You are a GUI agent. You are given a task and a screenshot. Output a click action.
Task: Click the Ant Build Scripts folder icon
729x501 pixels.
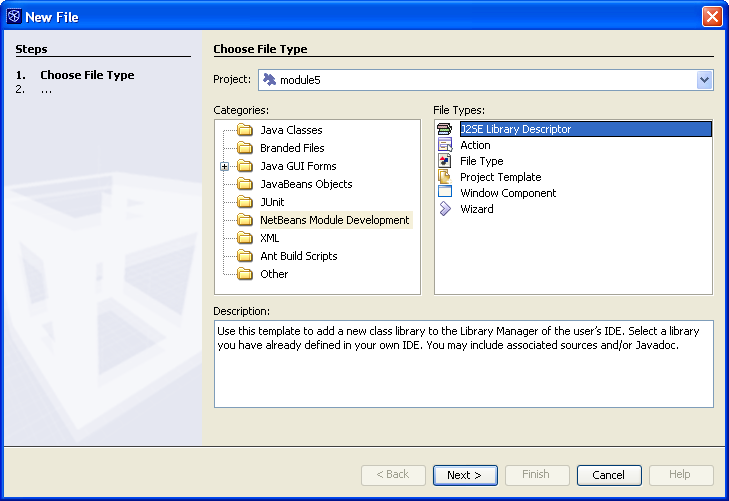point(245,256)
